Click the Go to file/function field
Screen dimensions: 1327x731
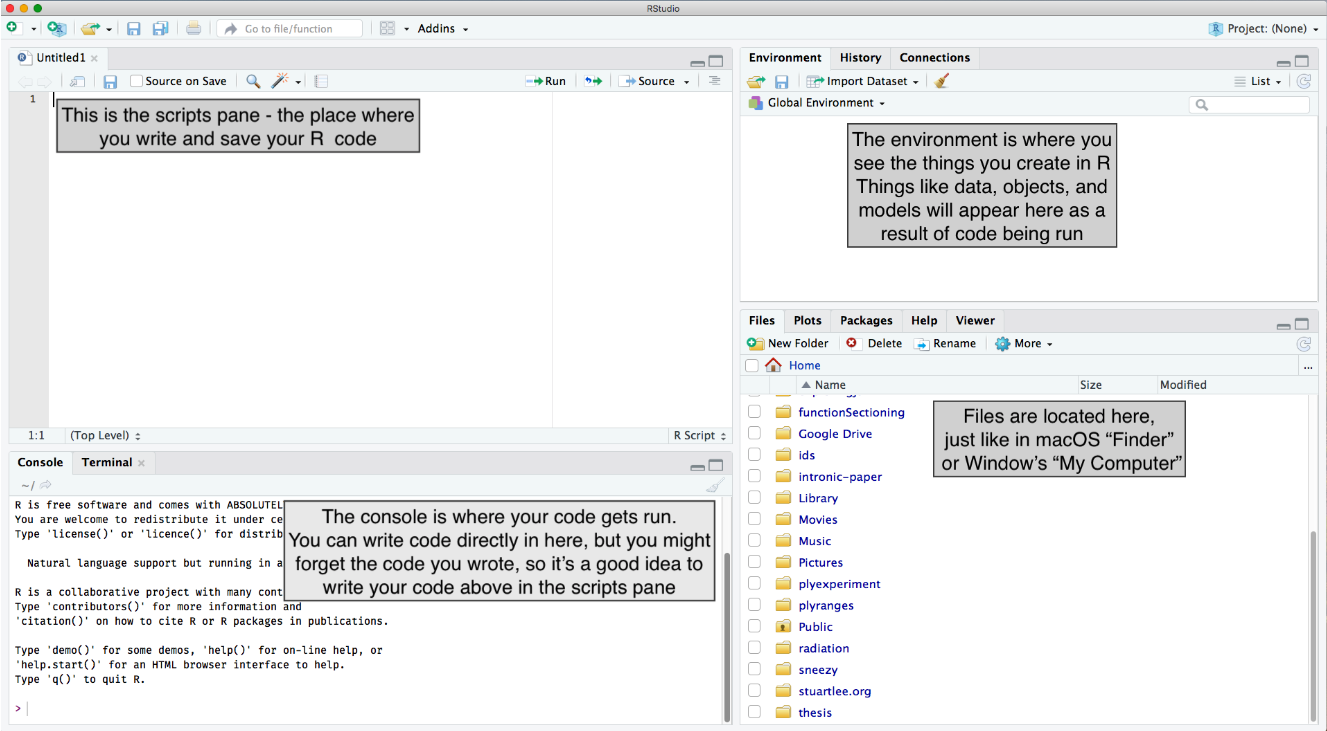290,29
